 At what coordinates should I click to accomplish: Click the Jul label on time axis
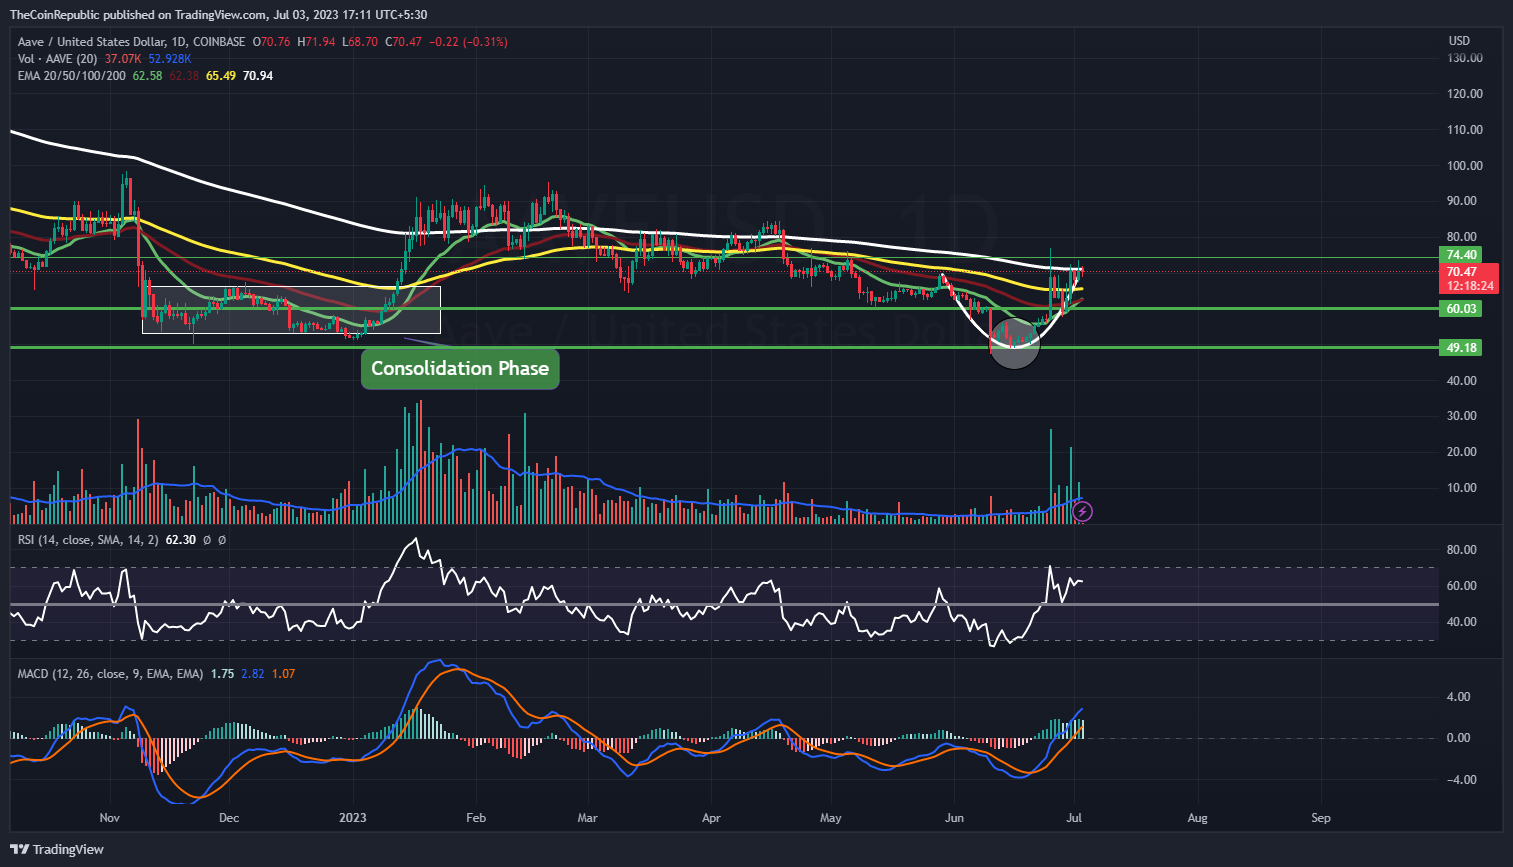(x=1075, y=818)
